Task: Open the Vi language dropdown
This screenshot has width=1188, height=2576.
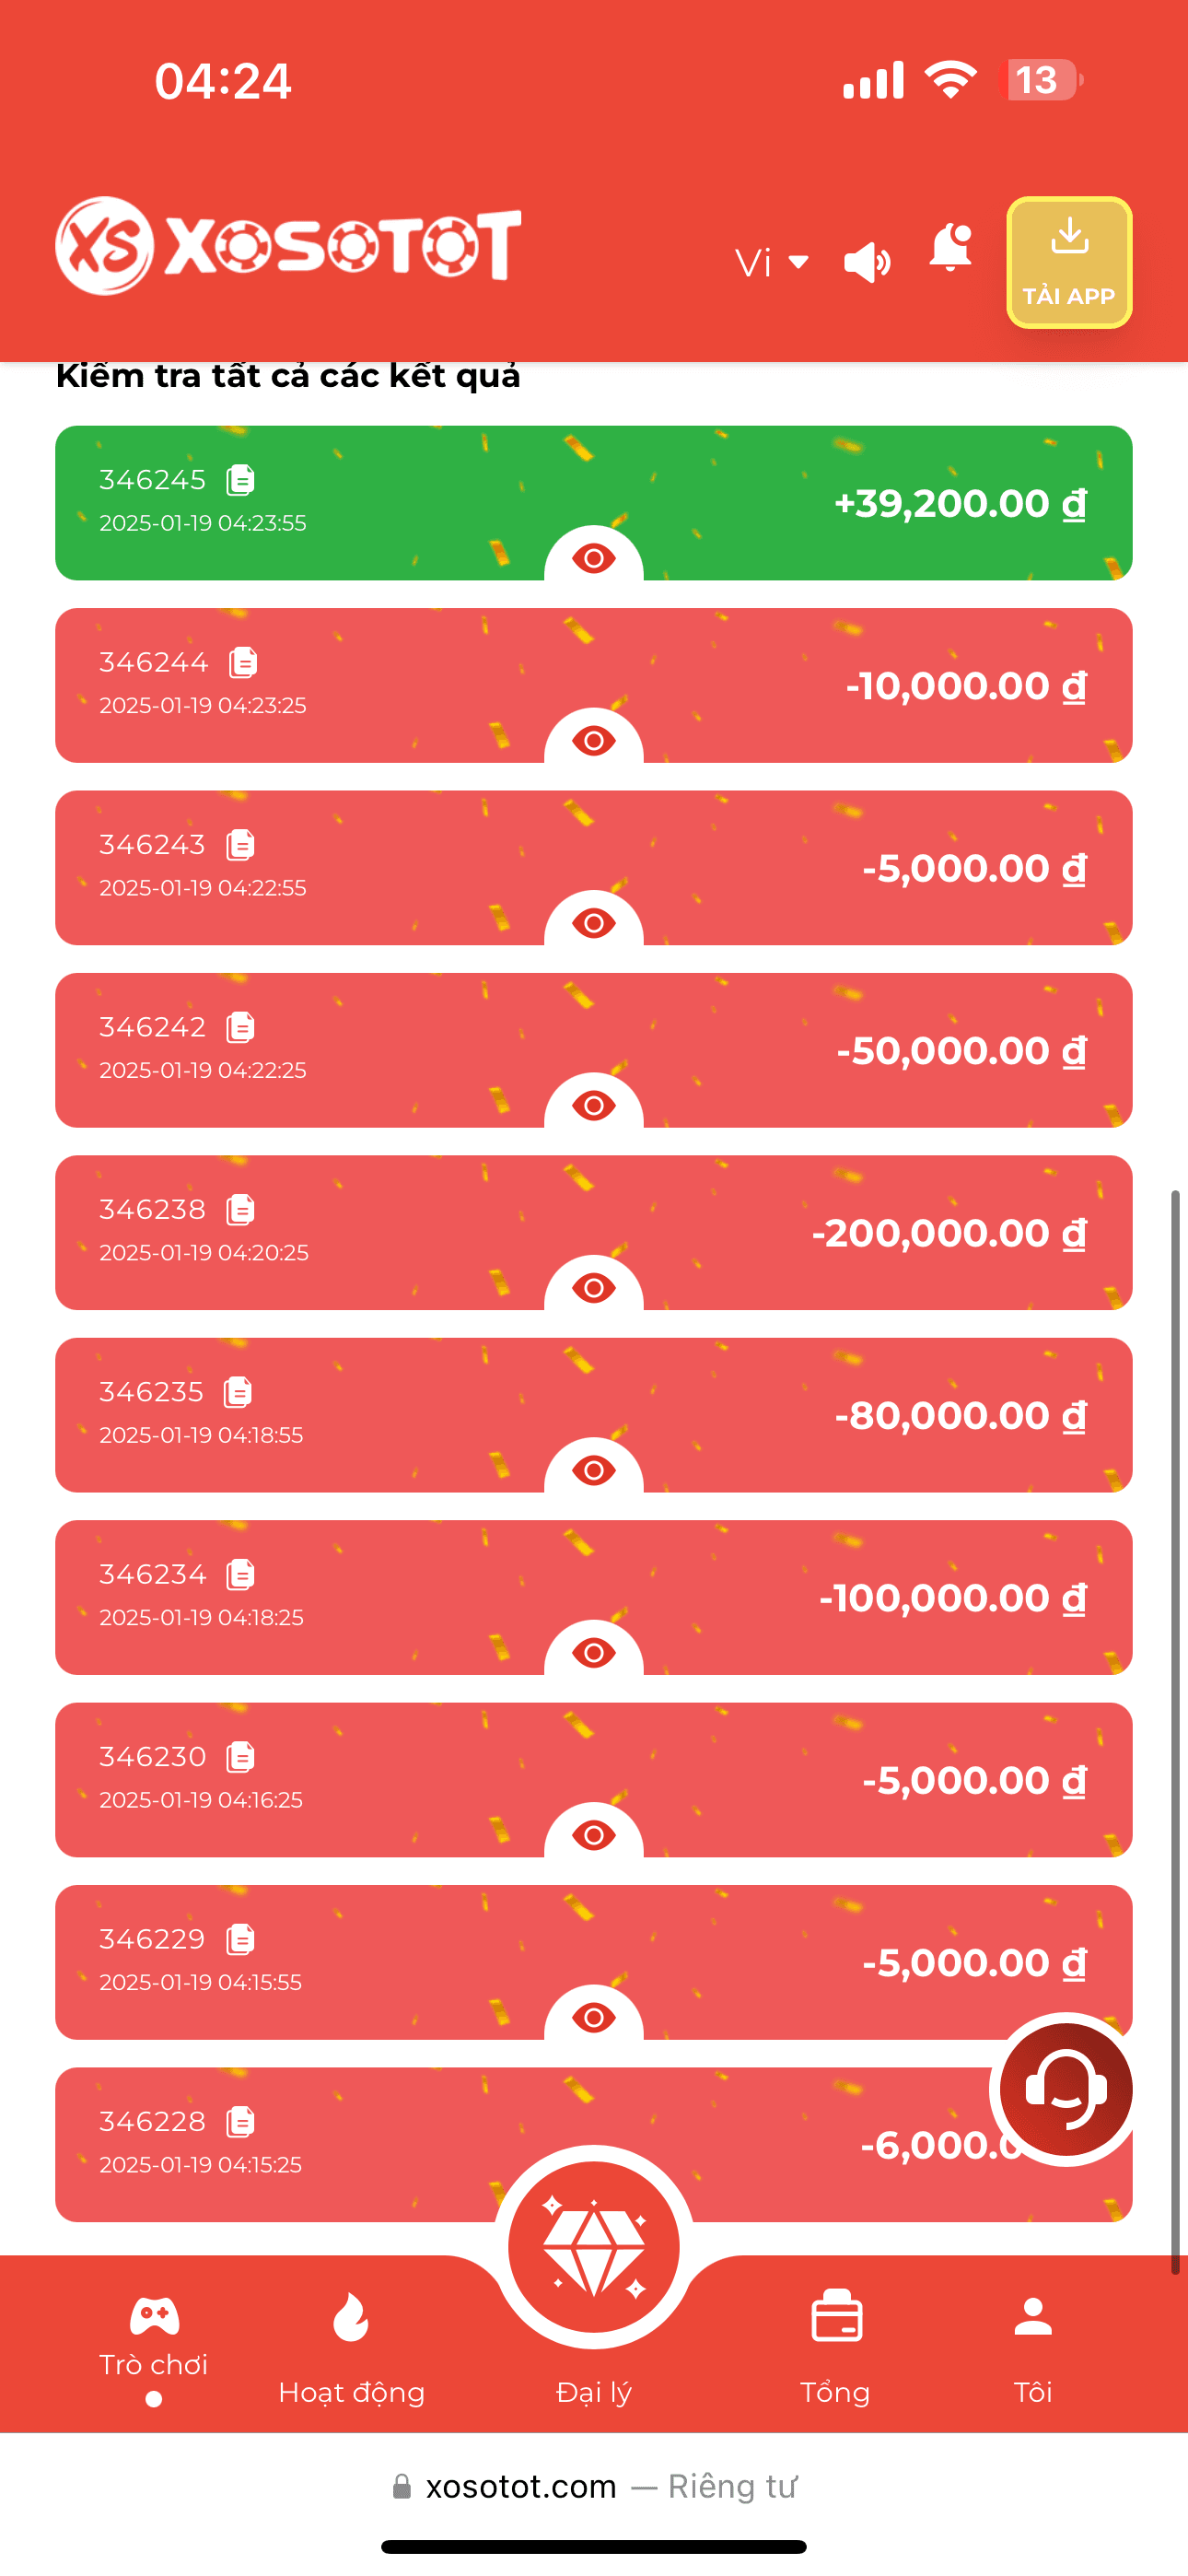Action: coord(771,263)
